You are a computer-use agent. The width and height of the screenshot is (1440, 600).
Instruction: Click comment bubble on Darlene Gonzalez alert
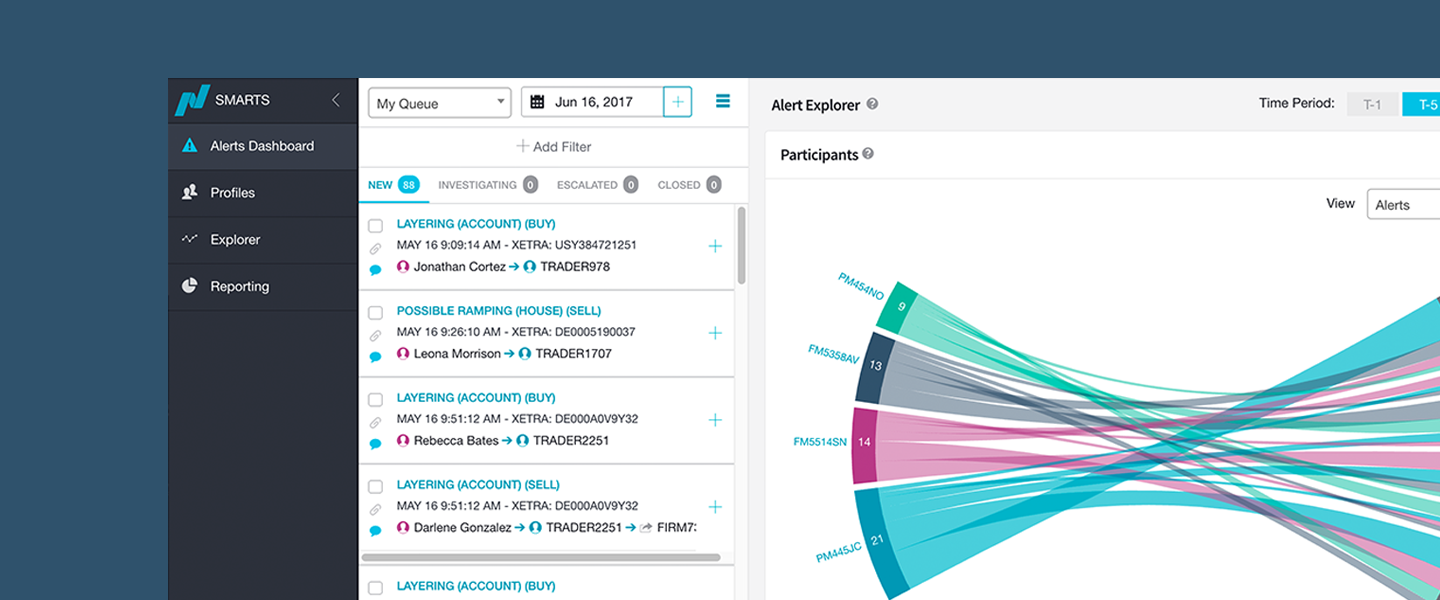tap(376, 531)
